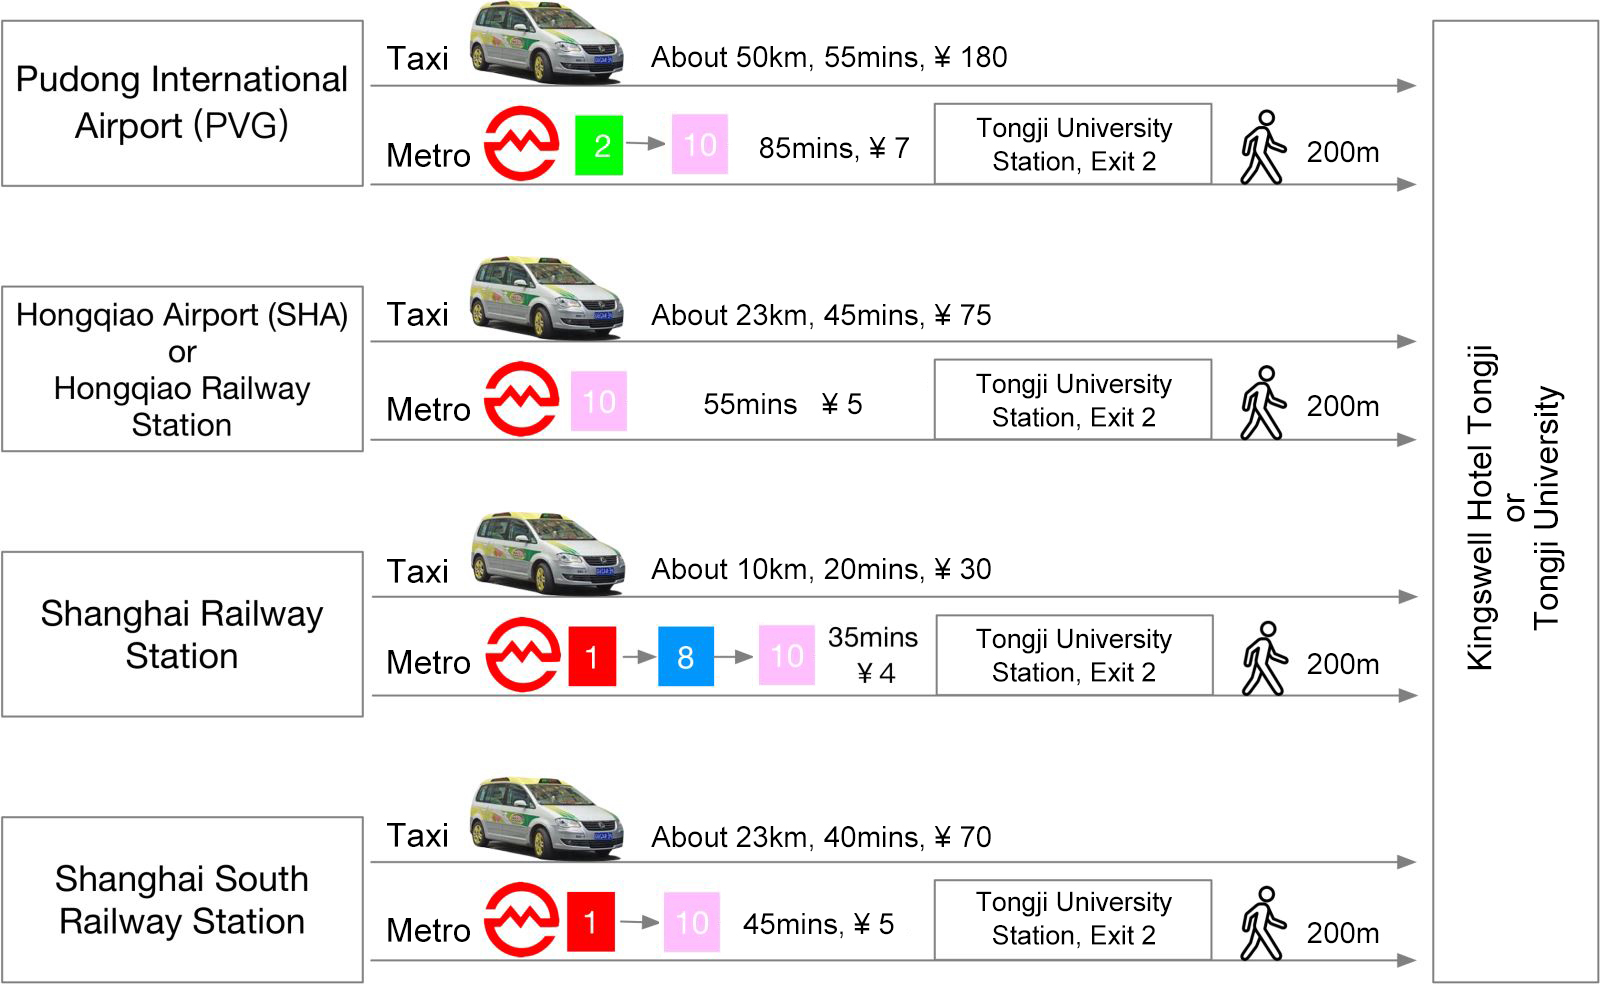This screenshot has width=1600, height=984.
Task: Click red Line 1 square in Shanghai Railway row
Action: pos(592,657)
